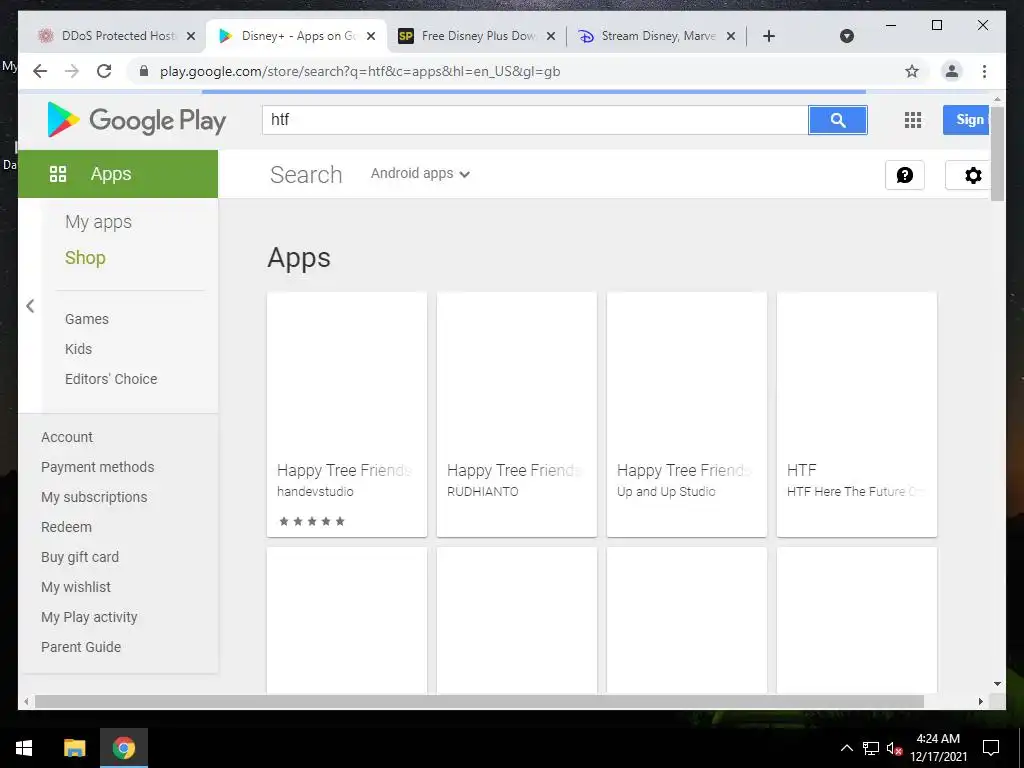Open the HTF Here The Future app card

857,415
